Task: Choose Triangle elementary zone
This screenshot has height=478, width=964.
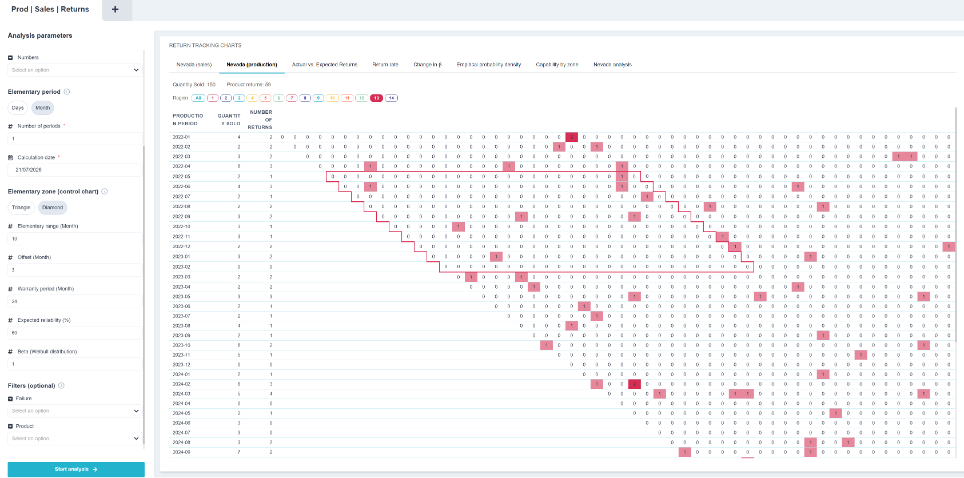Action: click(21, 207)
